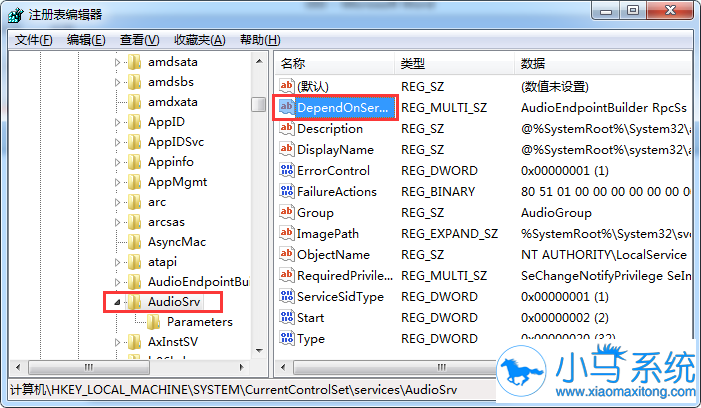Click the arcsas folder icon

coord(135,222)
